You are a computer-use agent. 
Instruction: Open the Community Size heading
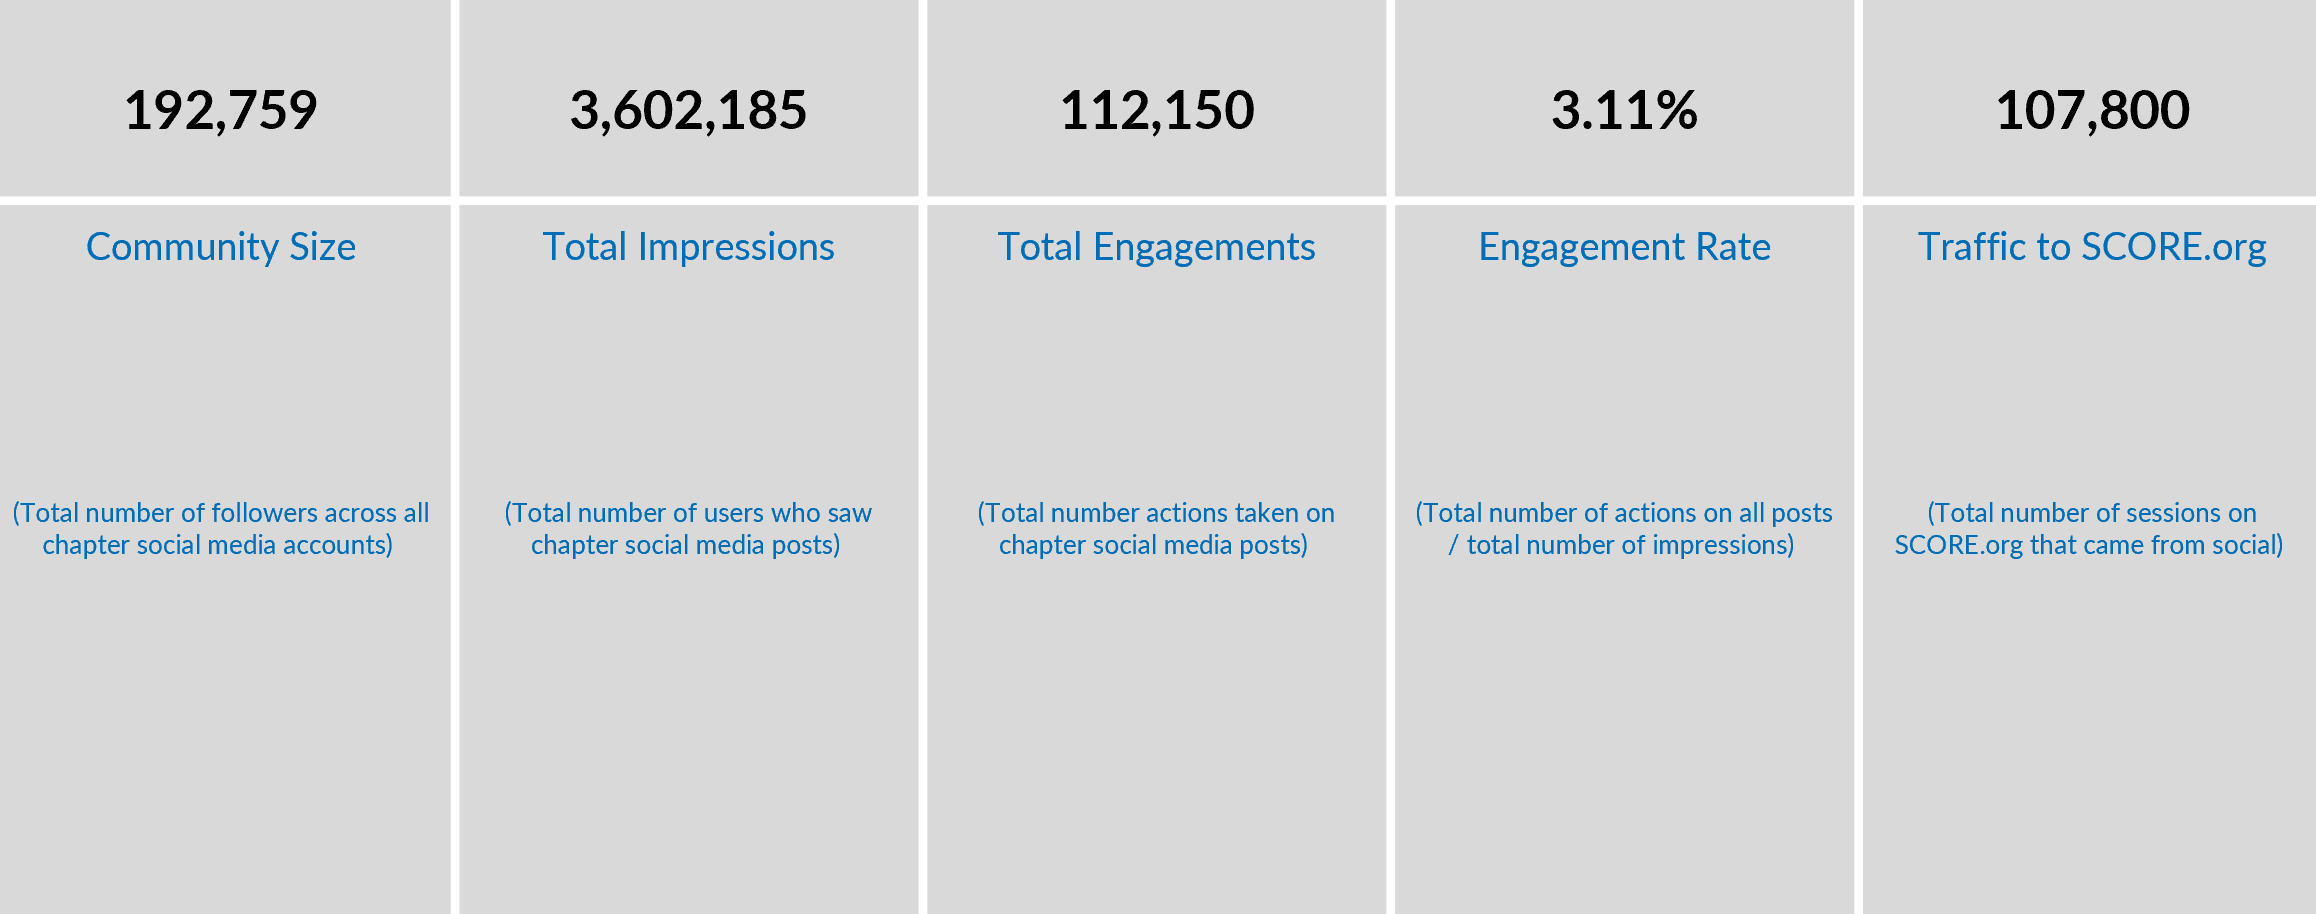click(x=221, y=247)
